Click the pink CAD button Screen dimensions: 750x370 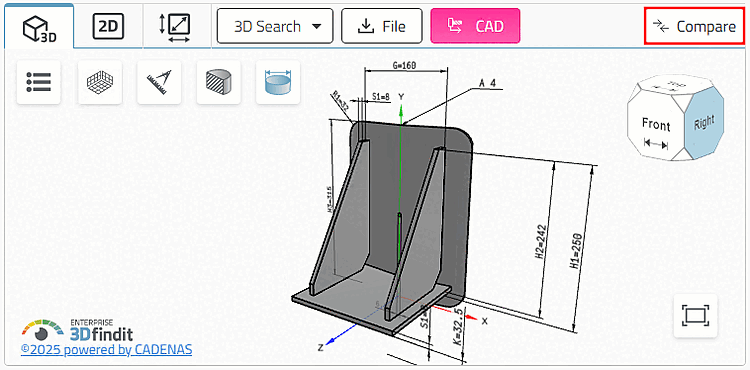coord(475,26)
